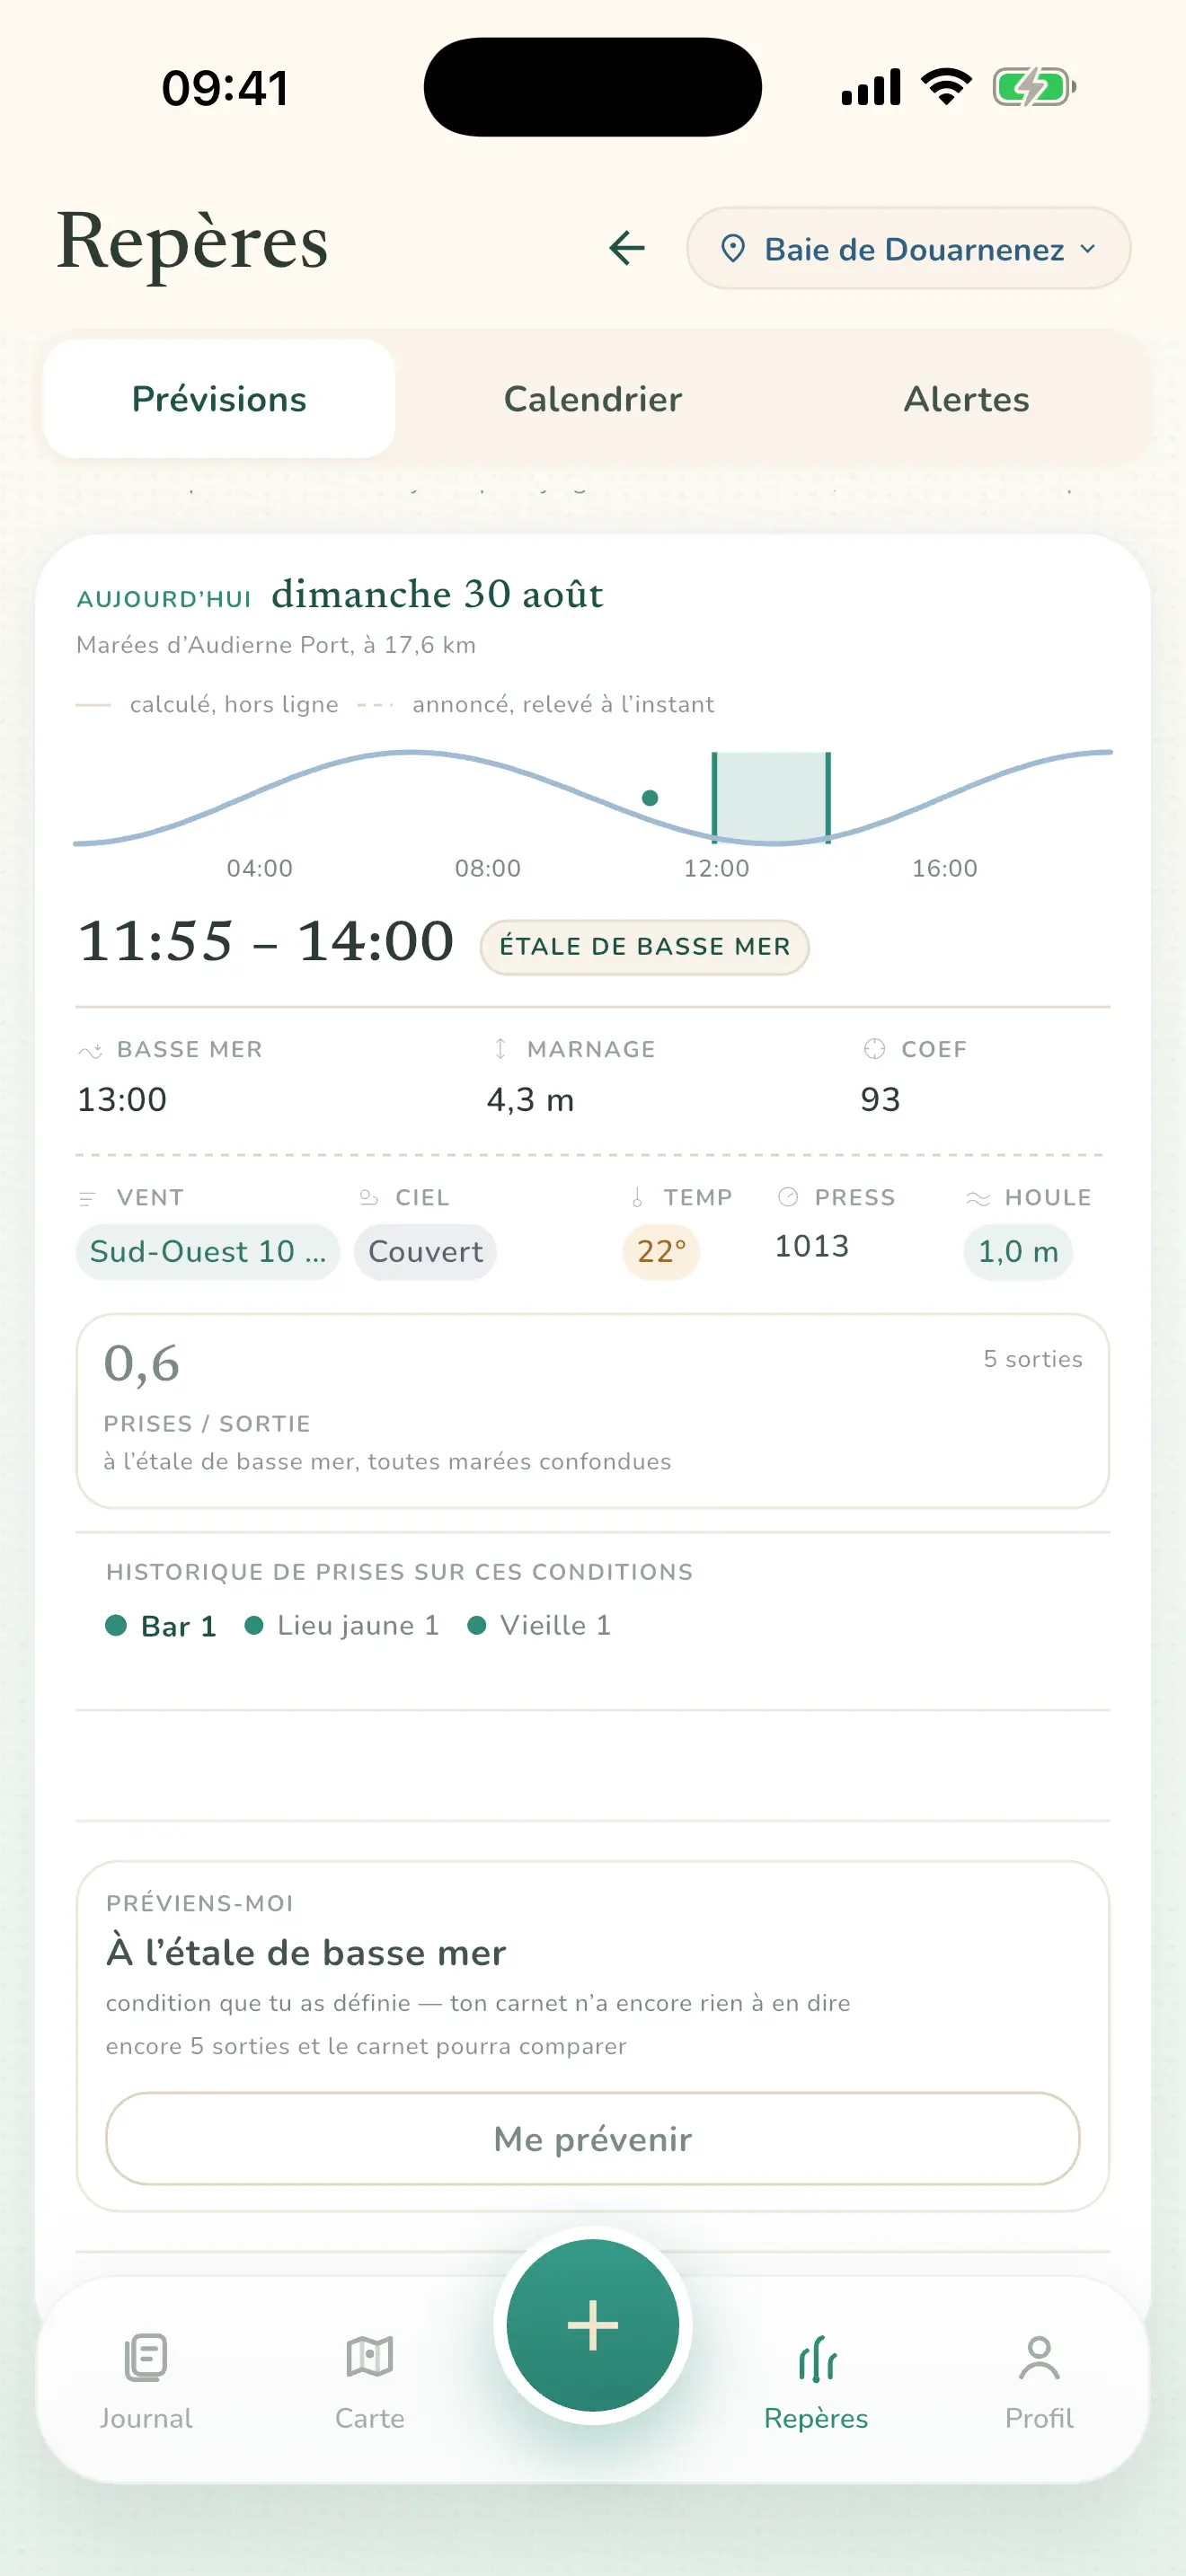Tap the 22° temperature chip
The width and height of the screenshot is (1186, 2576).
pos(661,1251)
